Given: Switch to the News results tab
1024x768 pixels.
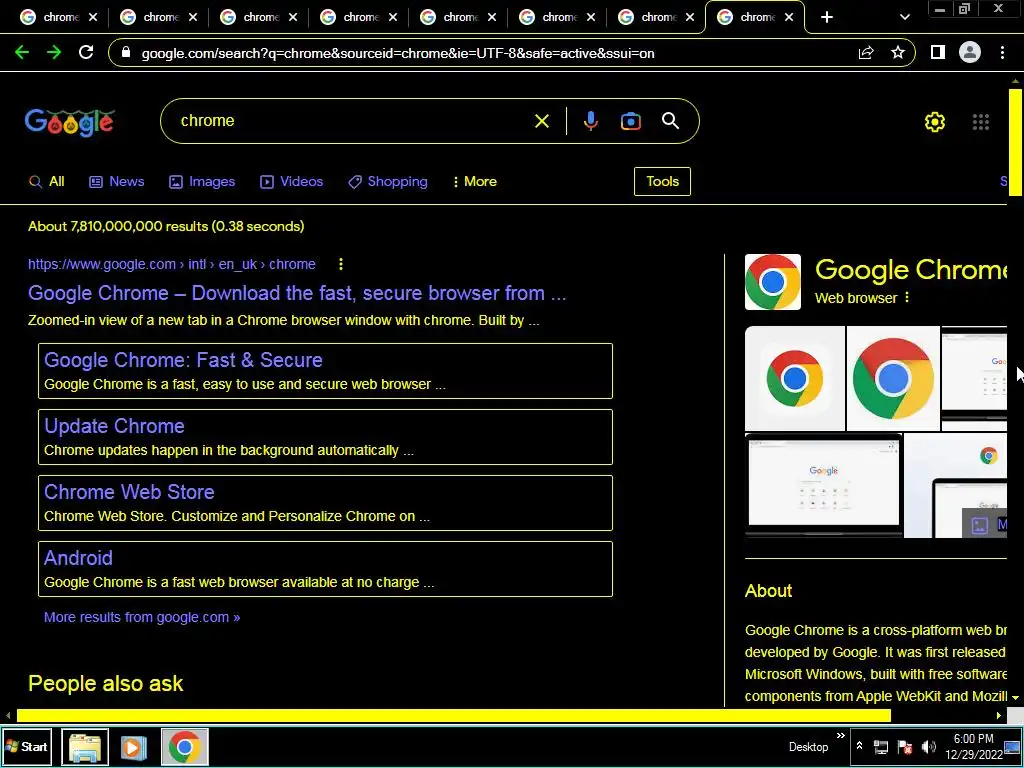Looking at the screenshot, I should pyautogui.click(x=117, y=182).
